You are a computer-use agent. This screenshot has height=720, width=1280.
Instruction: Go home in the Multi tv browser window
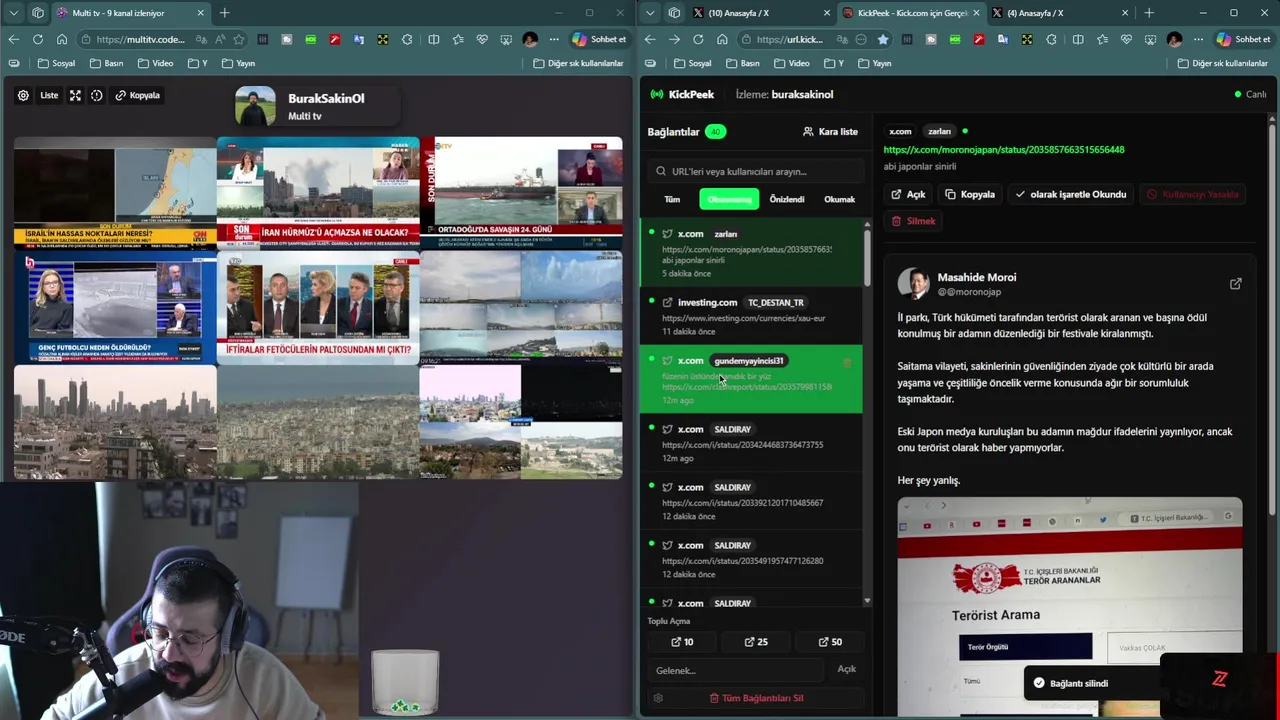coord(62,39)
